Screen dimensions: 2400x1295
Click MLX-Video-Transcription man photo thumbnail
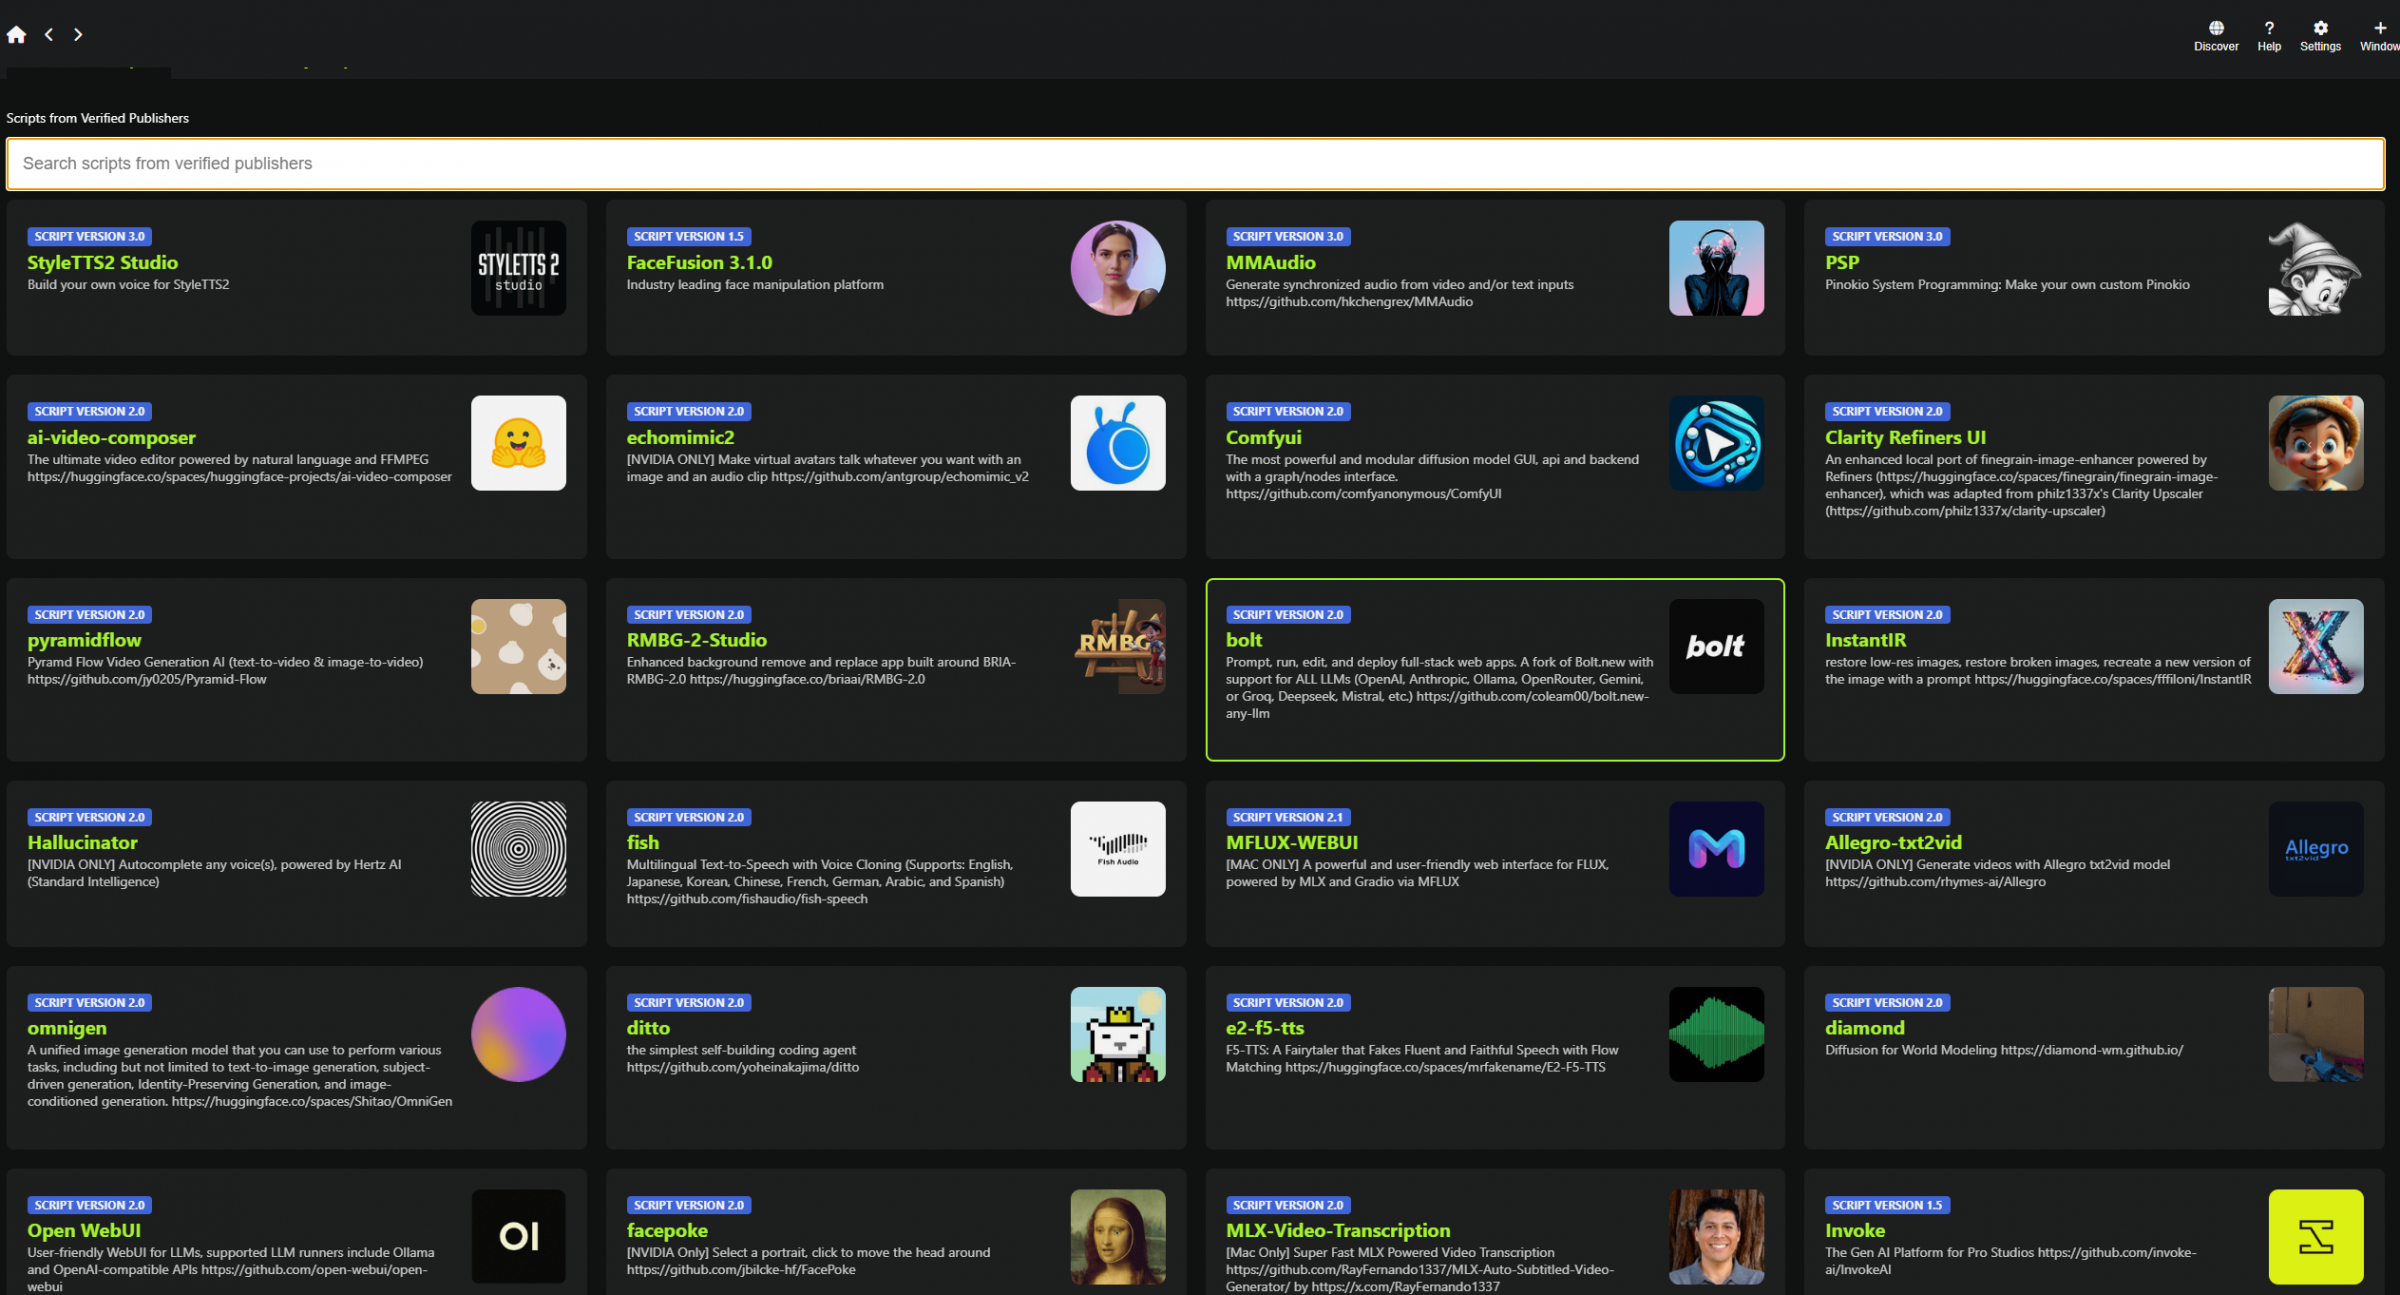(x=1716, y=1237)
